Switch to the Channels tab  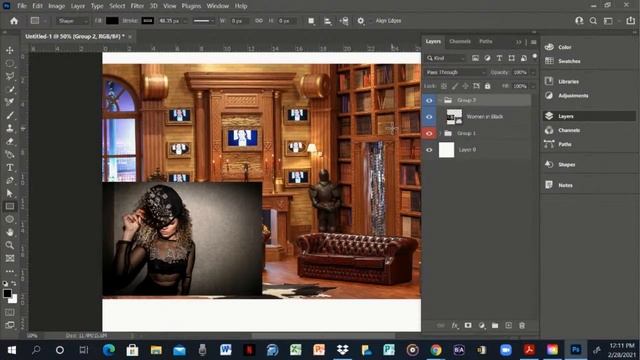point(460,41)
